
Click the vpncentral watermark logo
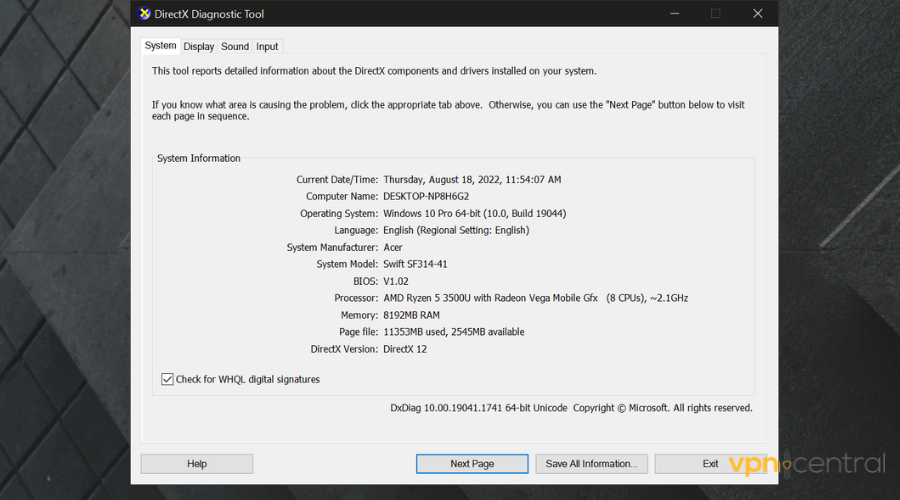tap(806, 464)
